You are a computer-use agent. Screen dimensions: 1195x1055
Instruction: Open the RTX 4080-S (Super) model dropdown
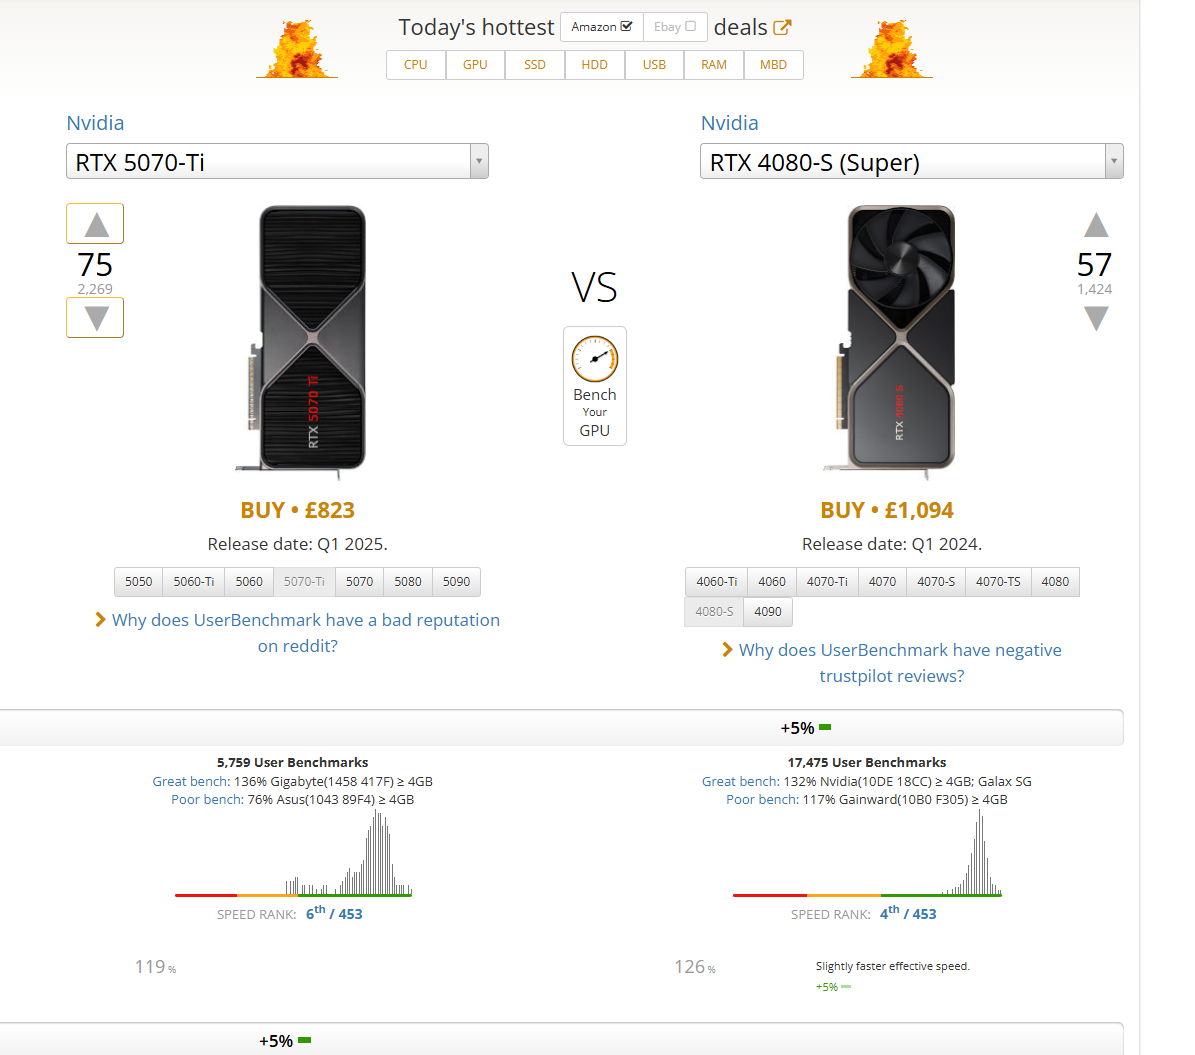coord(911,162)
